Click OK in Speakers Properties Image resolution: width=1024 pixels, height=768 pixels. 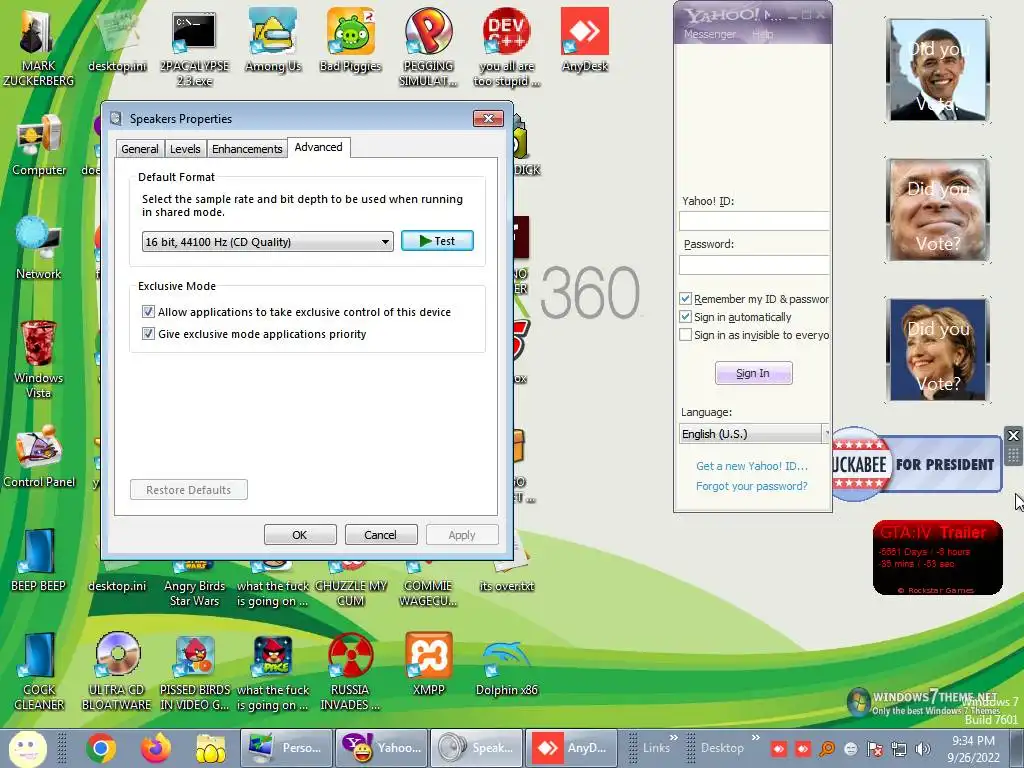(x=300, y=535)
